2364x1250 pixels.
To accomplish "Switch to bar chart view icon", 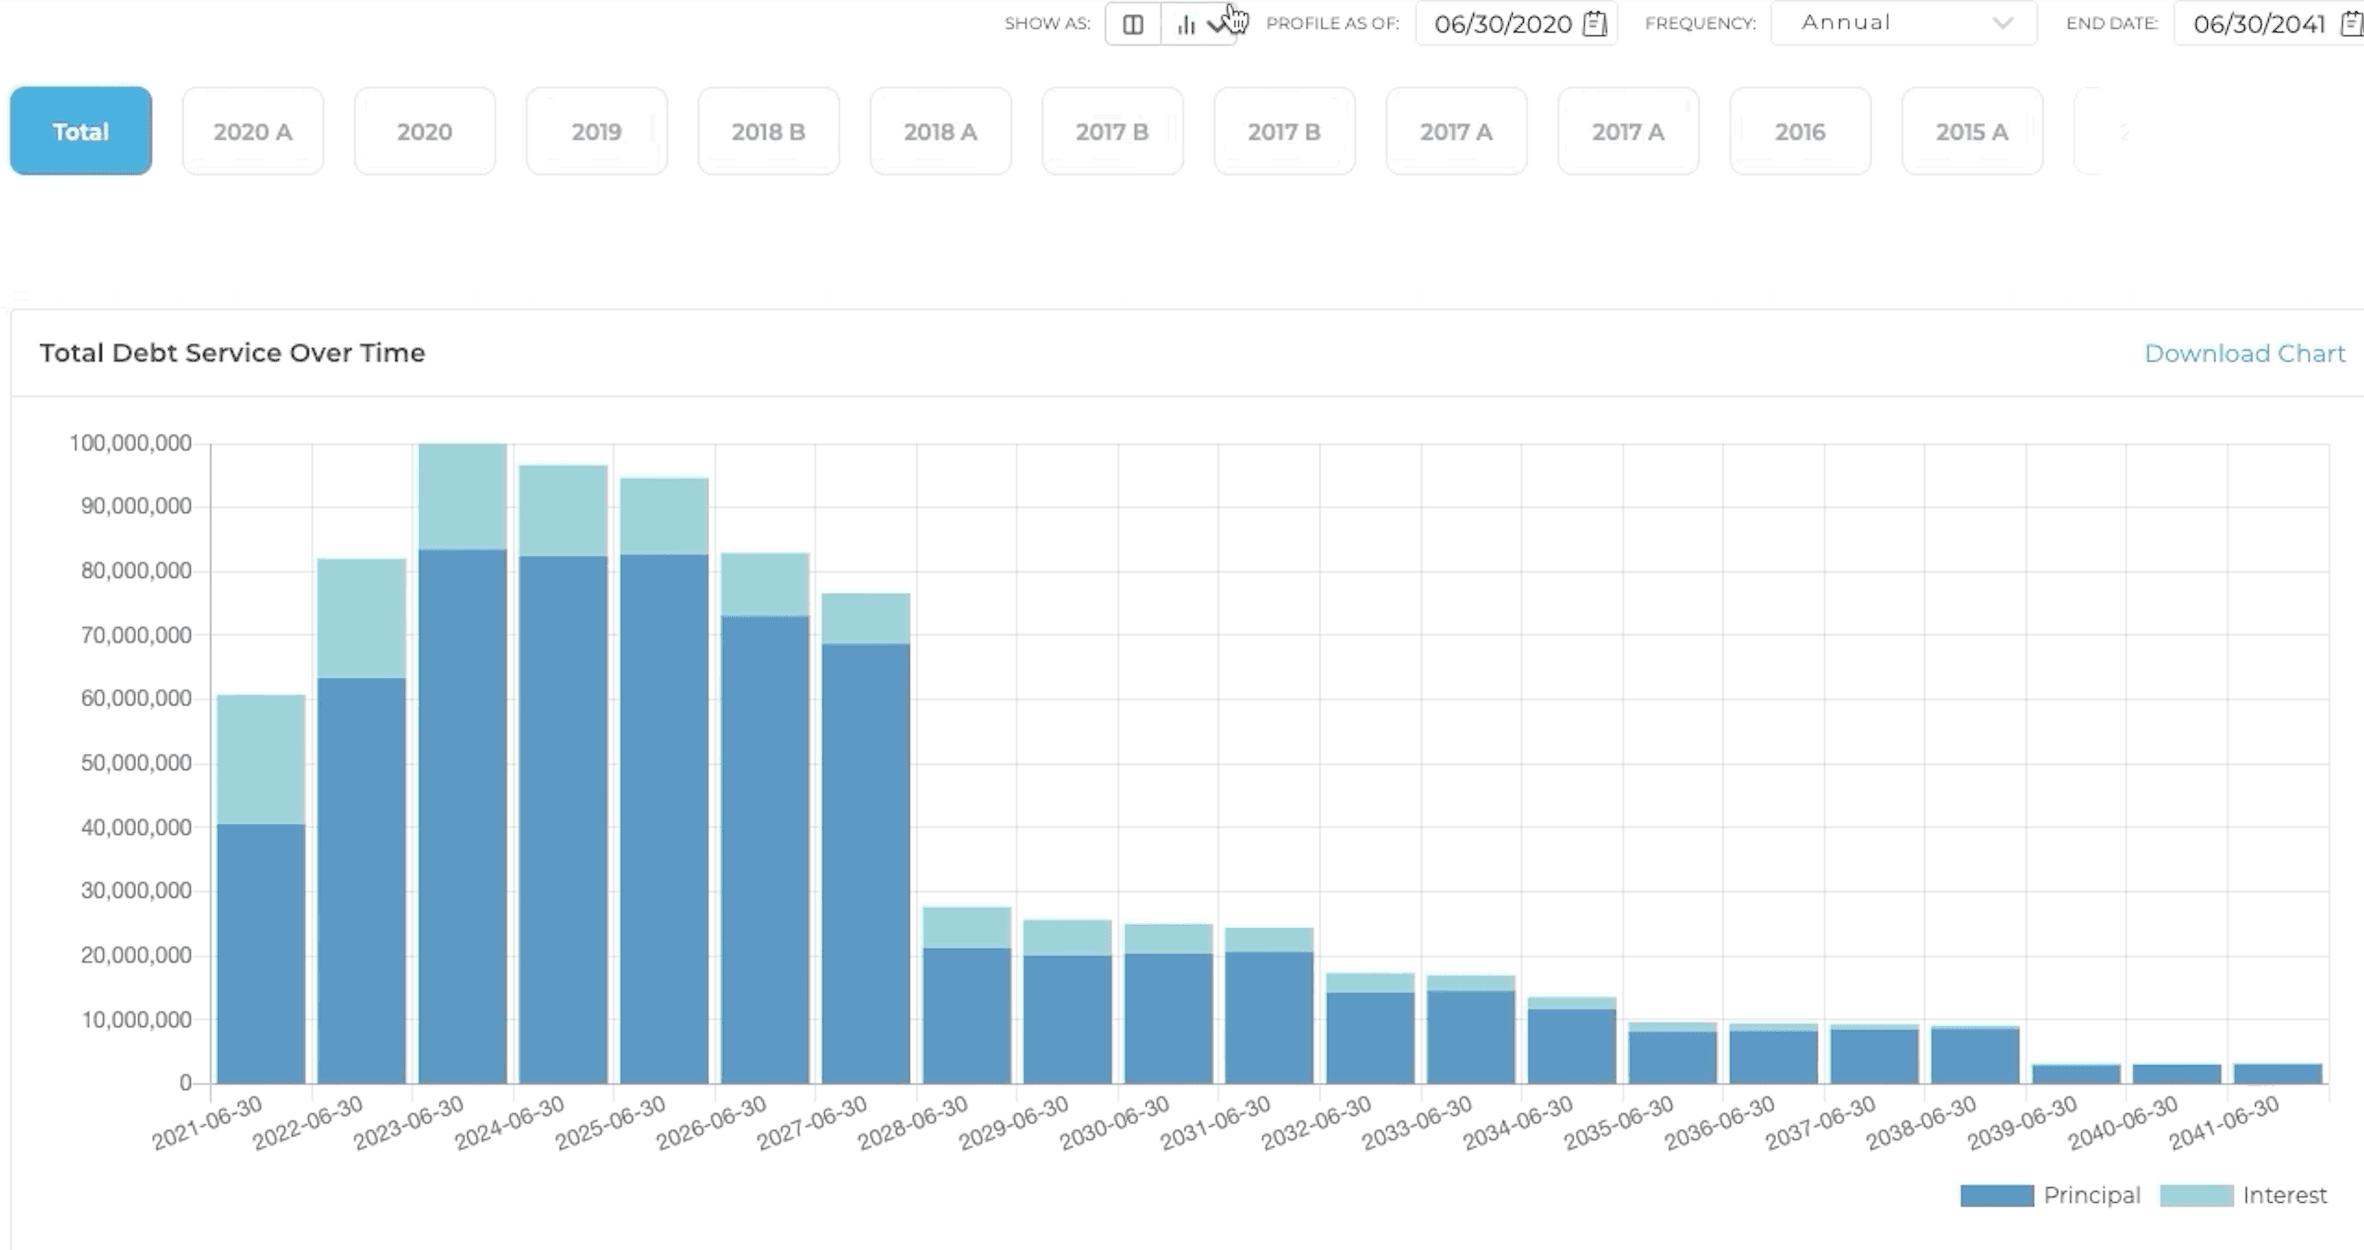I will tap(1187, 24).
